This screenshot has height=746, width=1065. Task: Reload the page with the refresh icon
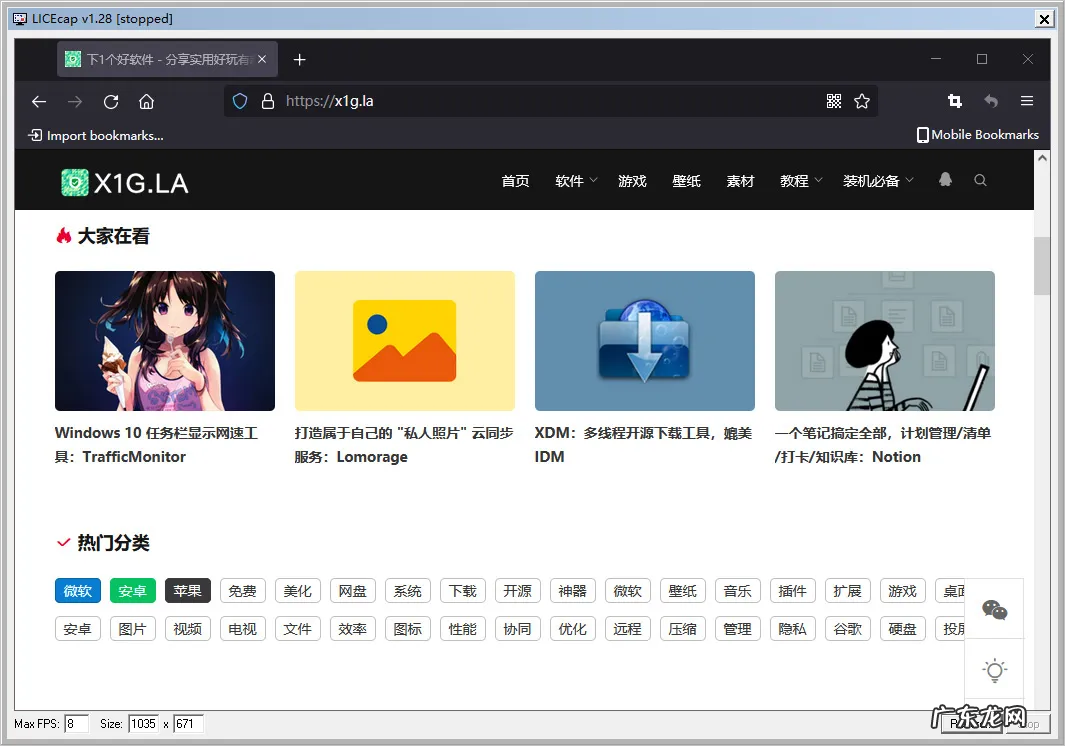coord(111,101)
